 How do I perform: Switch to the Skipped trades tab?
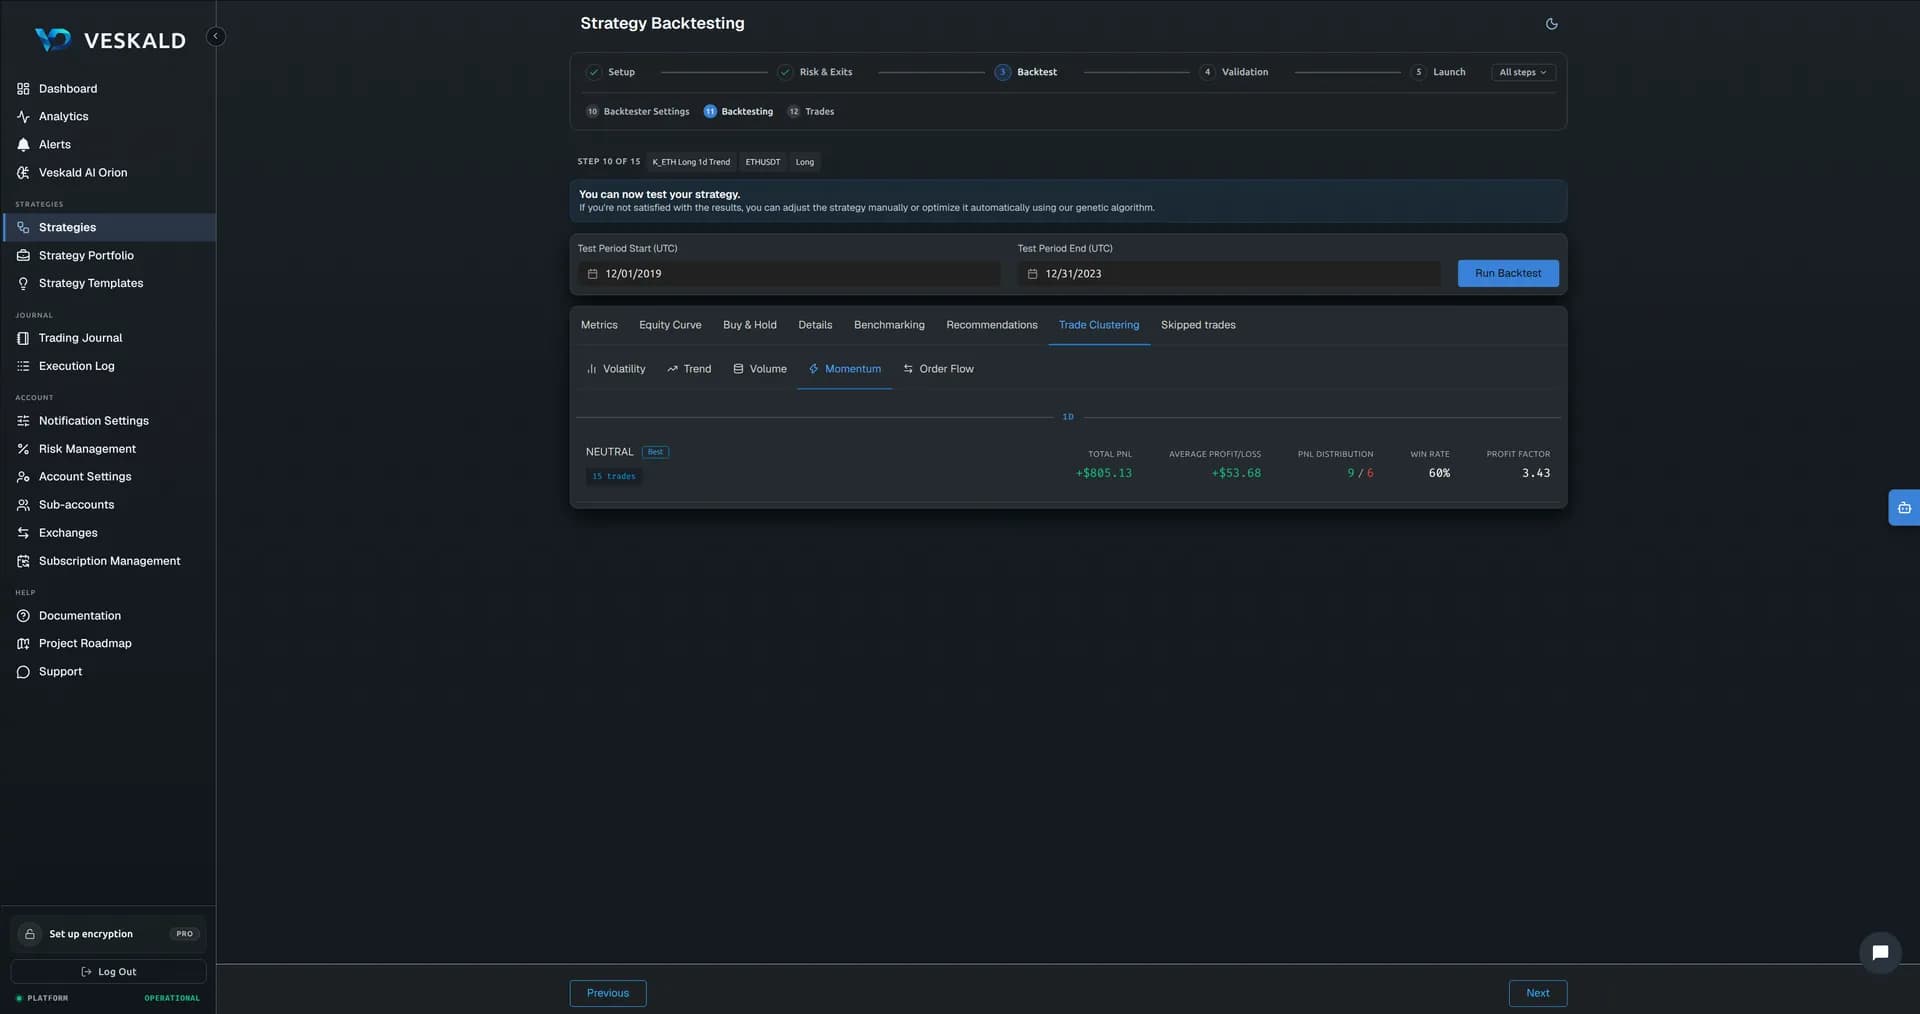[x=1198, y=325]
